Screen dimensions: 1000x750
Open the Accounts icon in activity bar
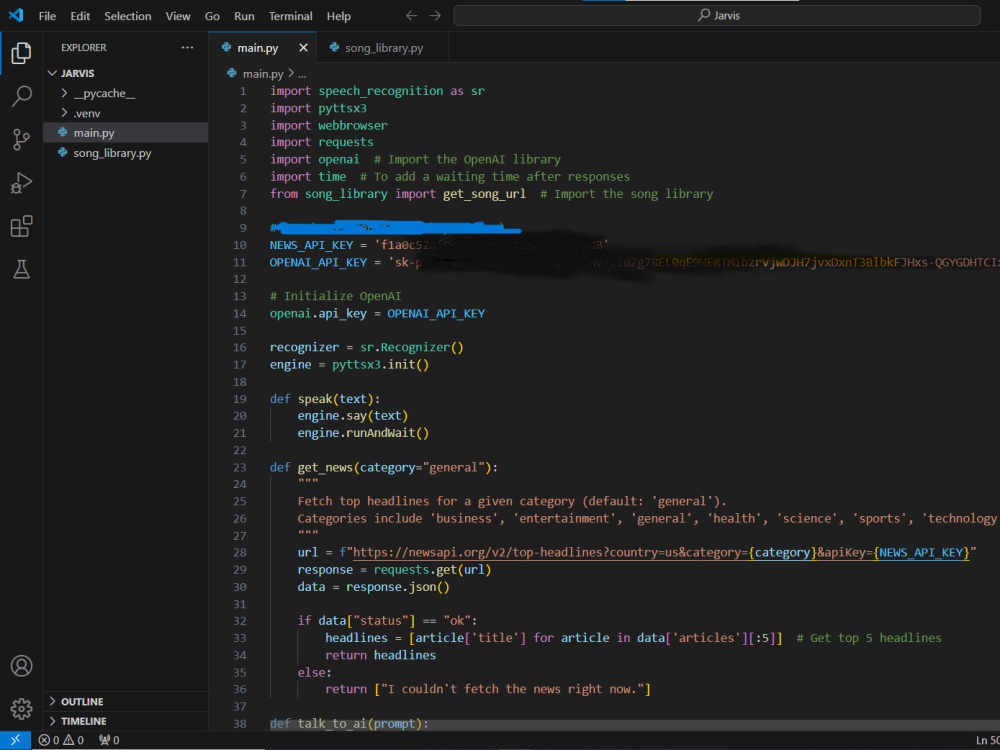(x=21, y=666)
